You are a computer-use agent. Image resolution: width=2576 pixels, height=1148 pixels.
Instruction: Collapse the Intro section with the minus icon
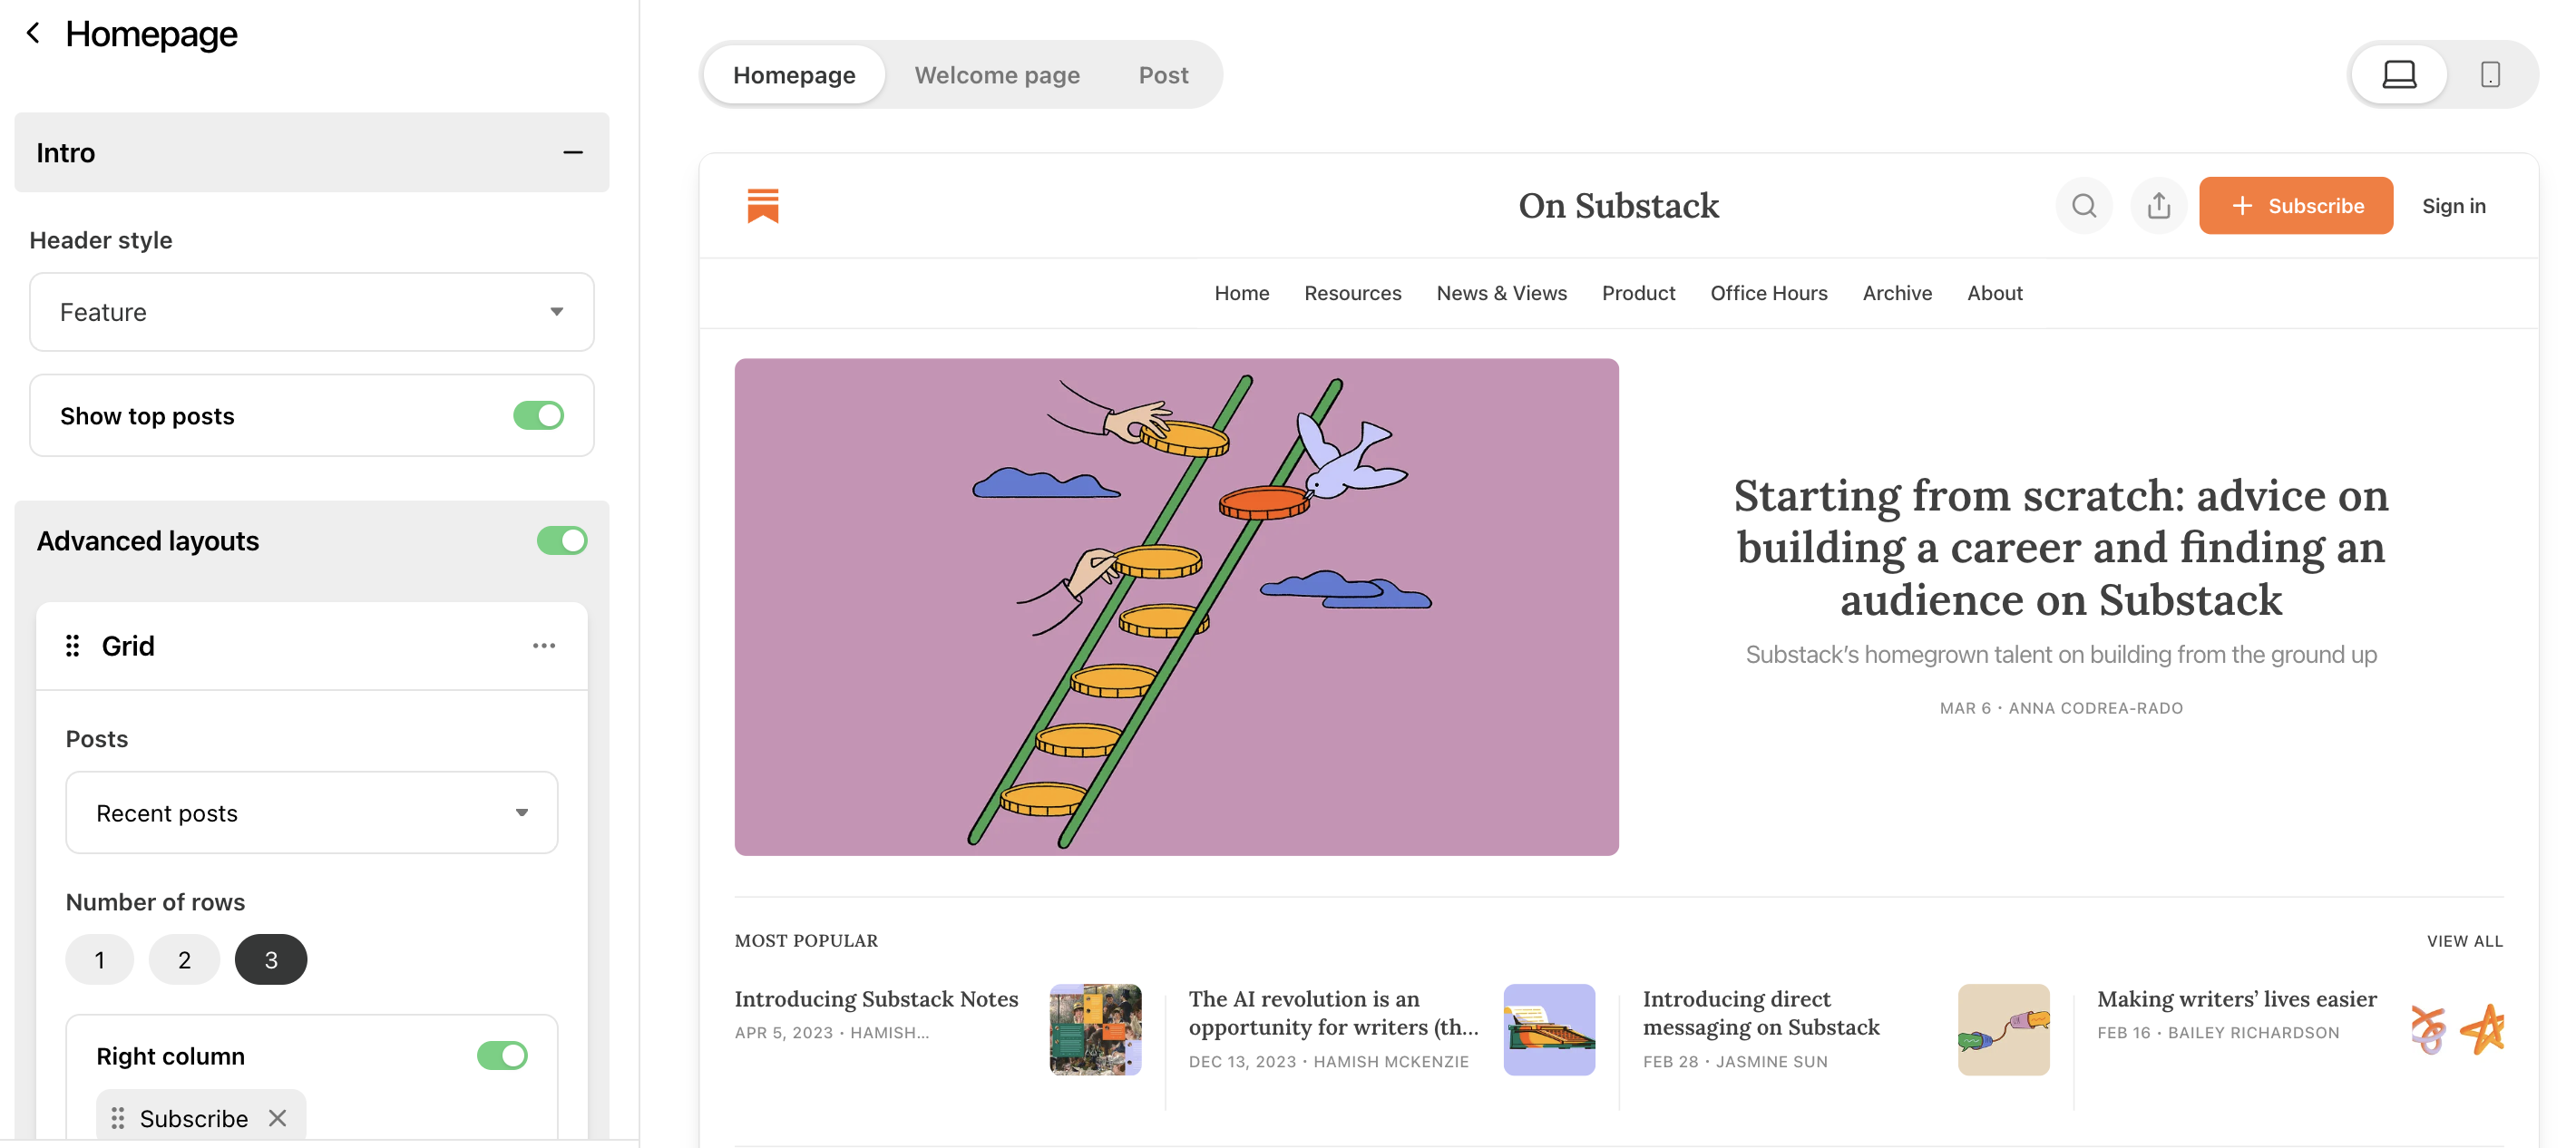click(x=572, y=152)
